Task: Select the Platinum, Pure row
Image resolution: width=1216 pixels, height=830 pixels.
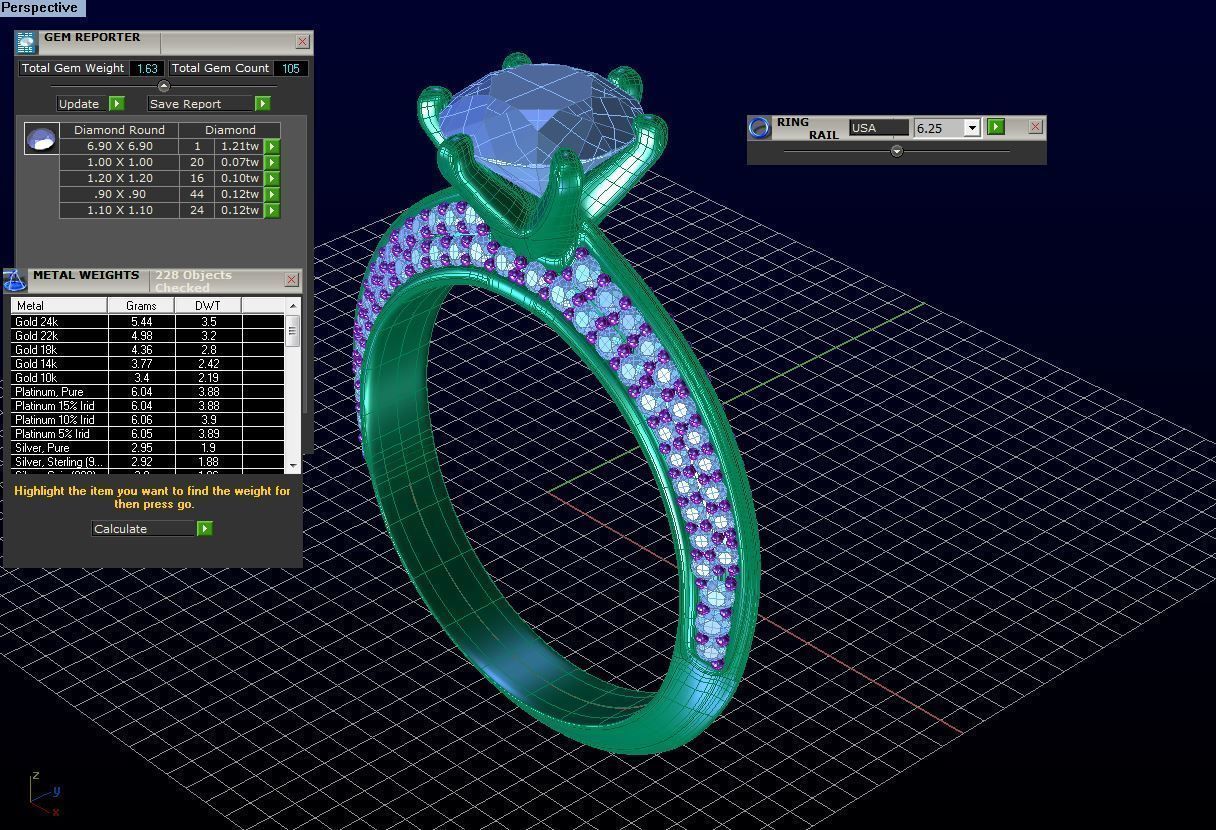Action: click(147, 392)
